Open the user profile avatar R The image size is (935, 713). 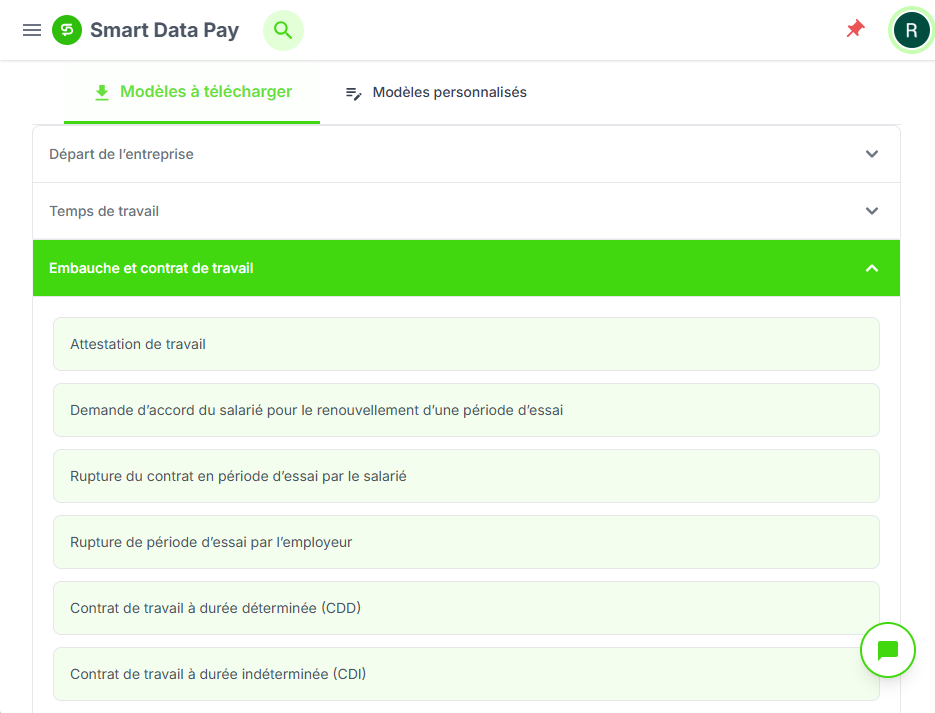coord(911,30)
